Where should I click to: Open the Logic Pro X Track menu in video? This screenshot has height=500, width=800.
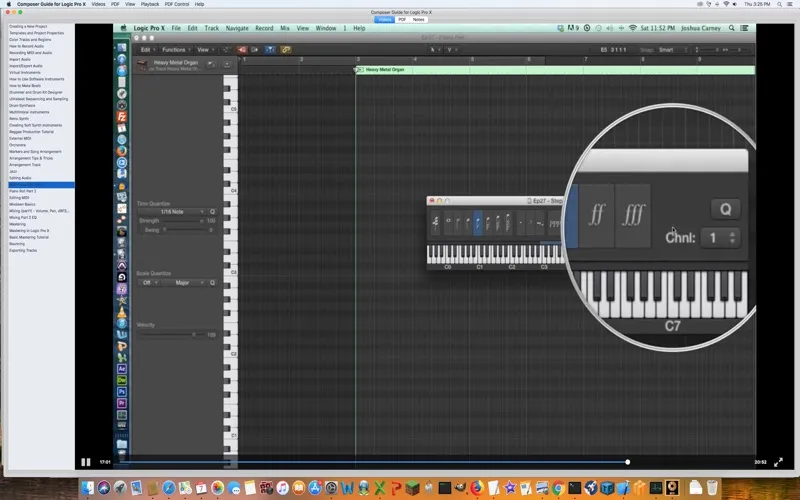click(211, 28)
